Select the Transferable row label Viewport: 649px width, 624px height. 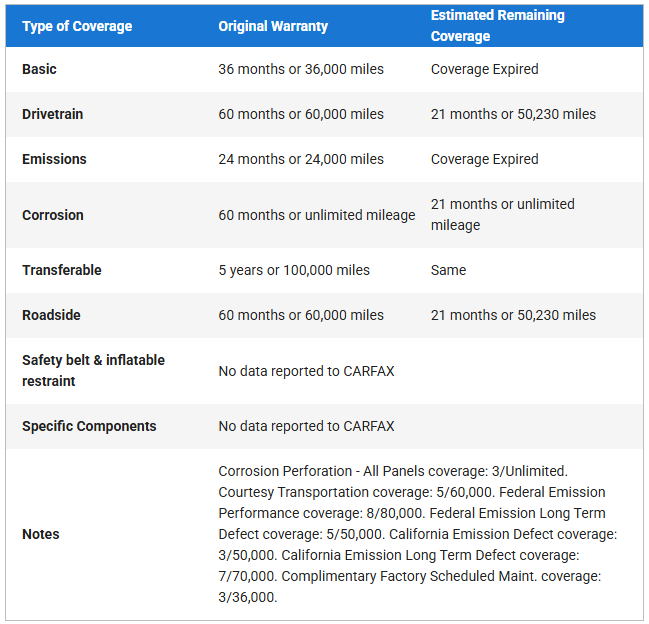tap(62, 270)
